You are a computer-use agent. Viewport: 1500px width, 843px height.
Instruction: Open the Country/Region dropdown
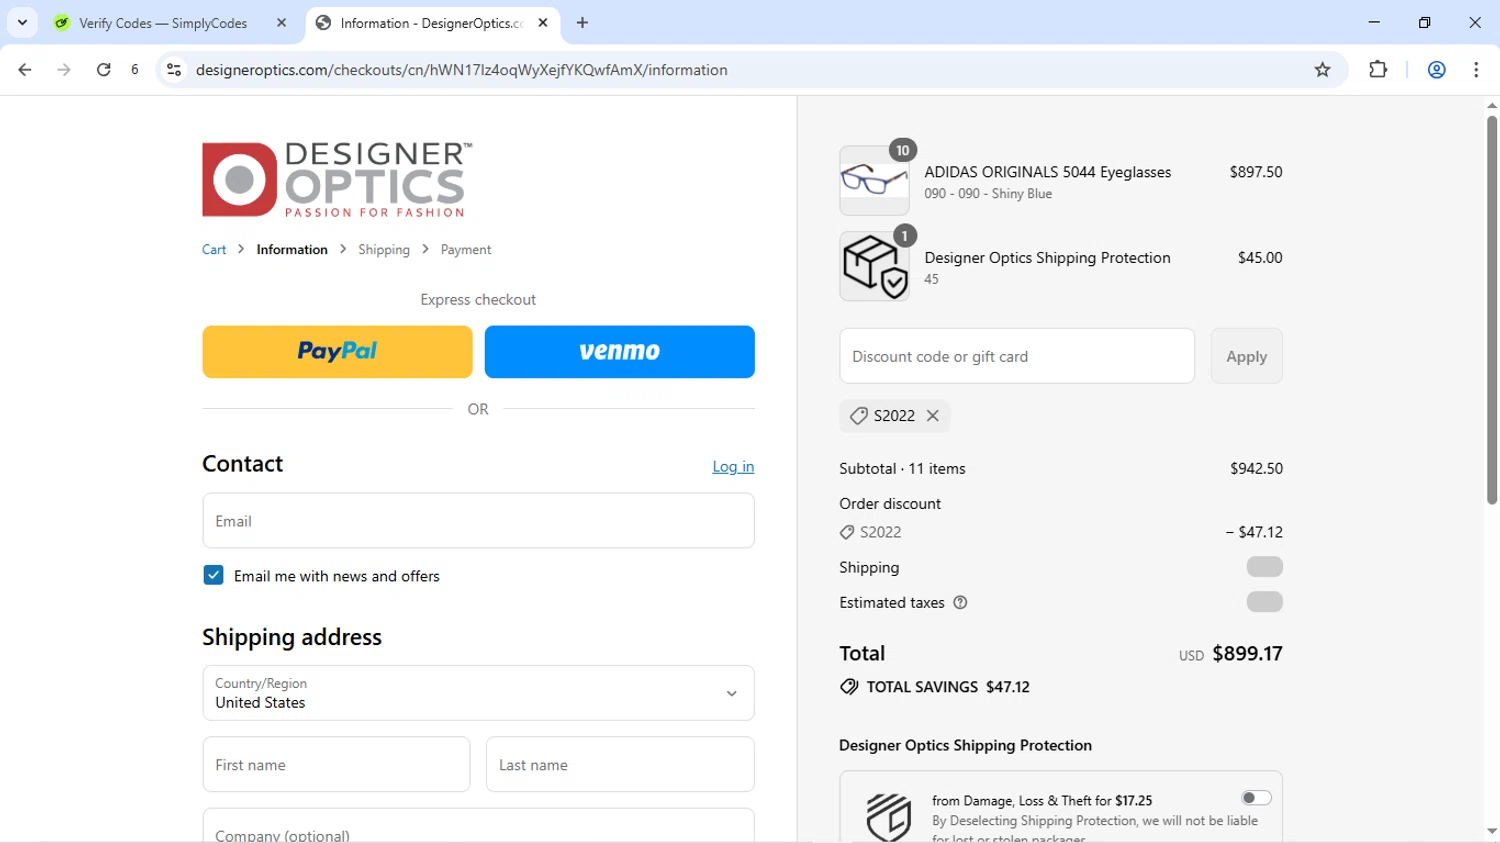pos(478,693)
